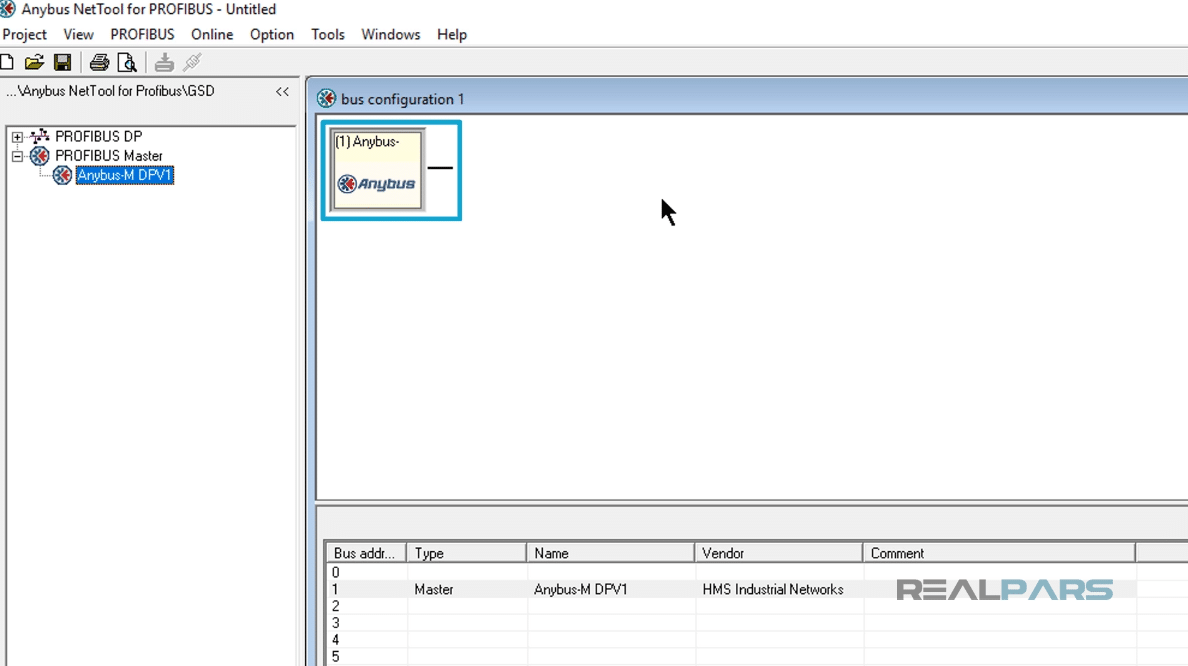Sort by Comment column header
The height and width of the screenshot is (666, 1188).
pos(999,553)
